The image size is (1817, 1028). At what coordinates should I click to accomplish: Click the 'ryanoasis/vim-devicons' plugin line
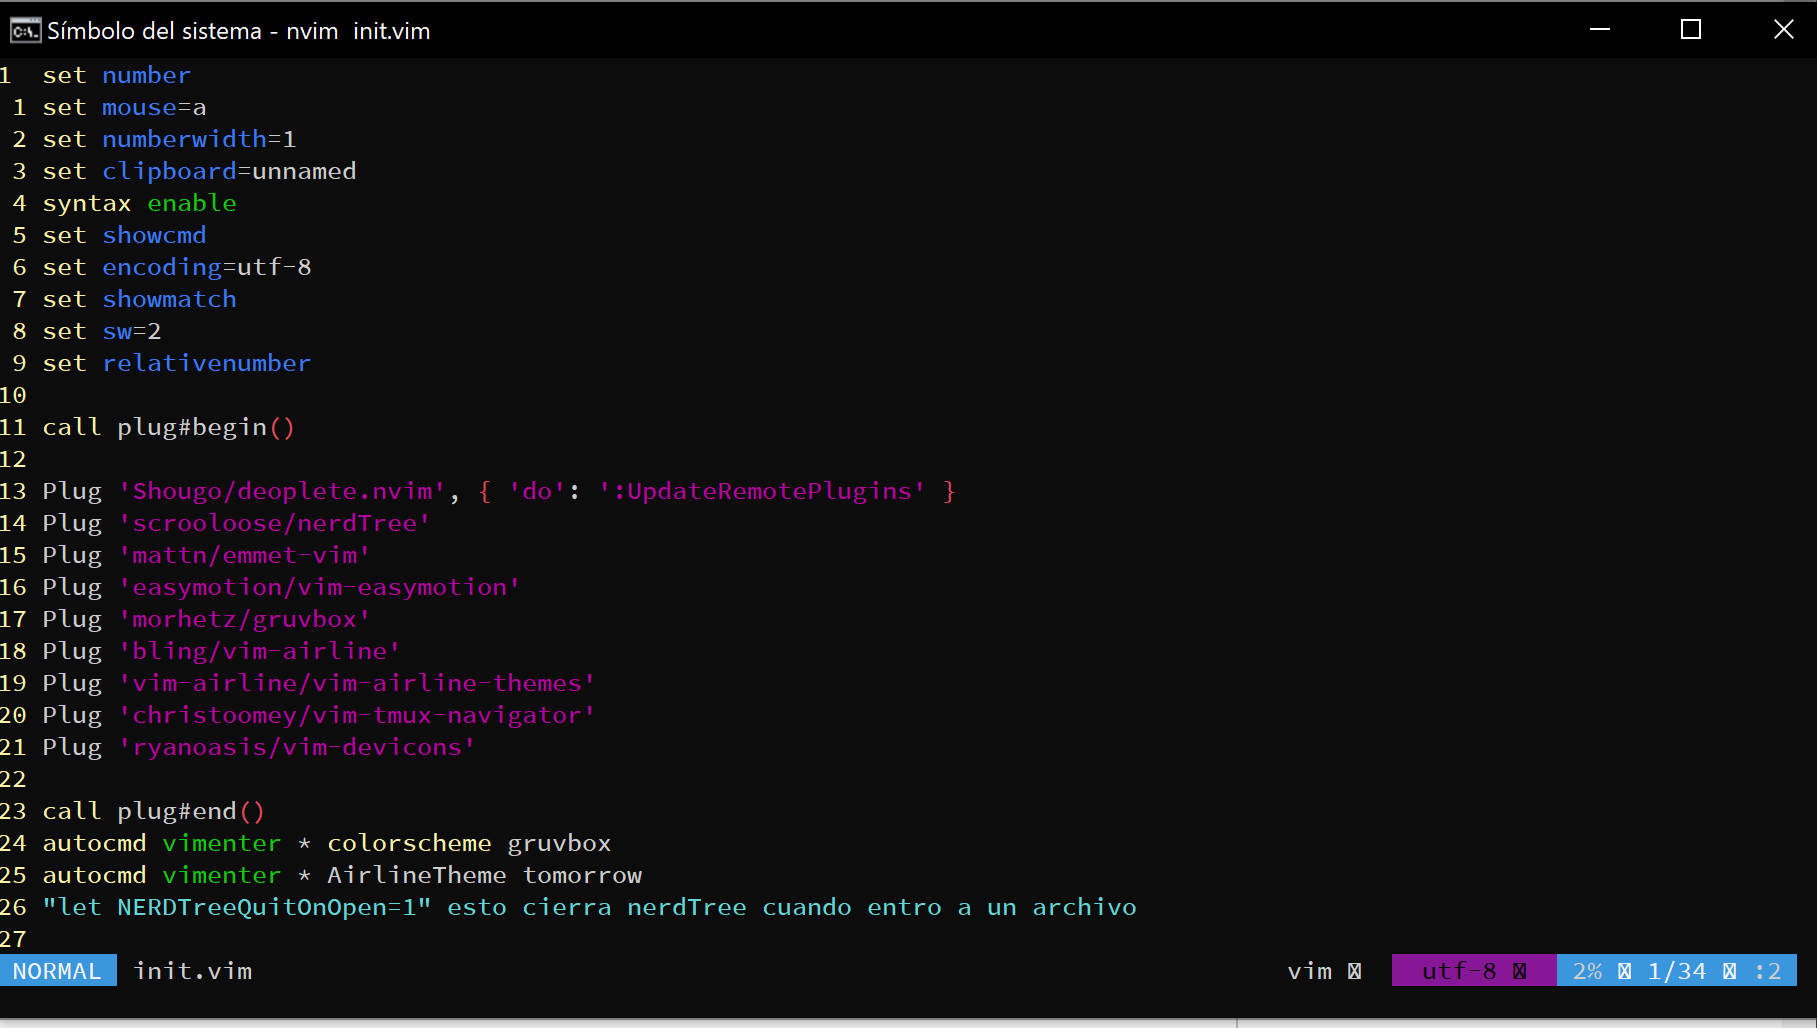coord(259,747)
